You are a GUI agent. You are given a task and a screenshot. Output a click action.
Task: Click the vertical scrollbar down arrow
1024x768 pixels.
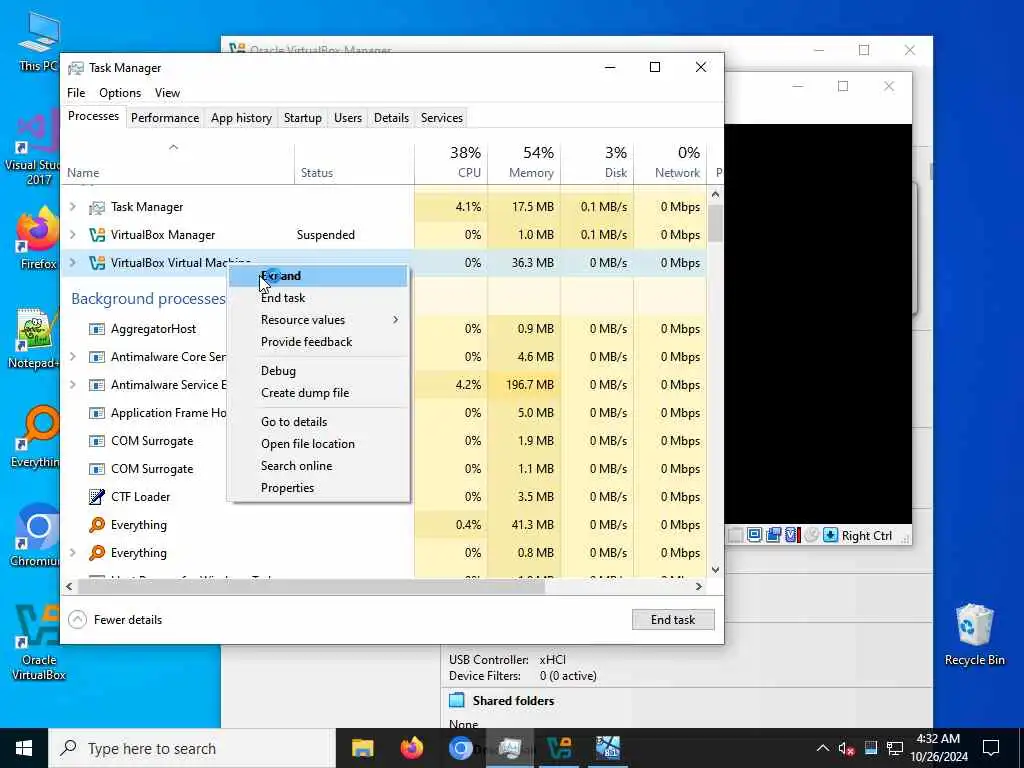(x=715, y=570)
